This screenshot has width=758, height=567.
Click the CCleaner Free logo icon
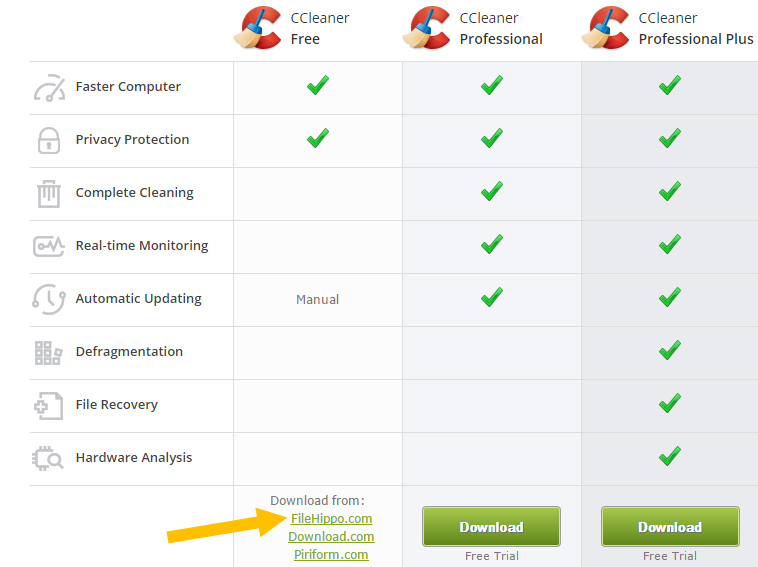[258, 28]
